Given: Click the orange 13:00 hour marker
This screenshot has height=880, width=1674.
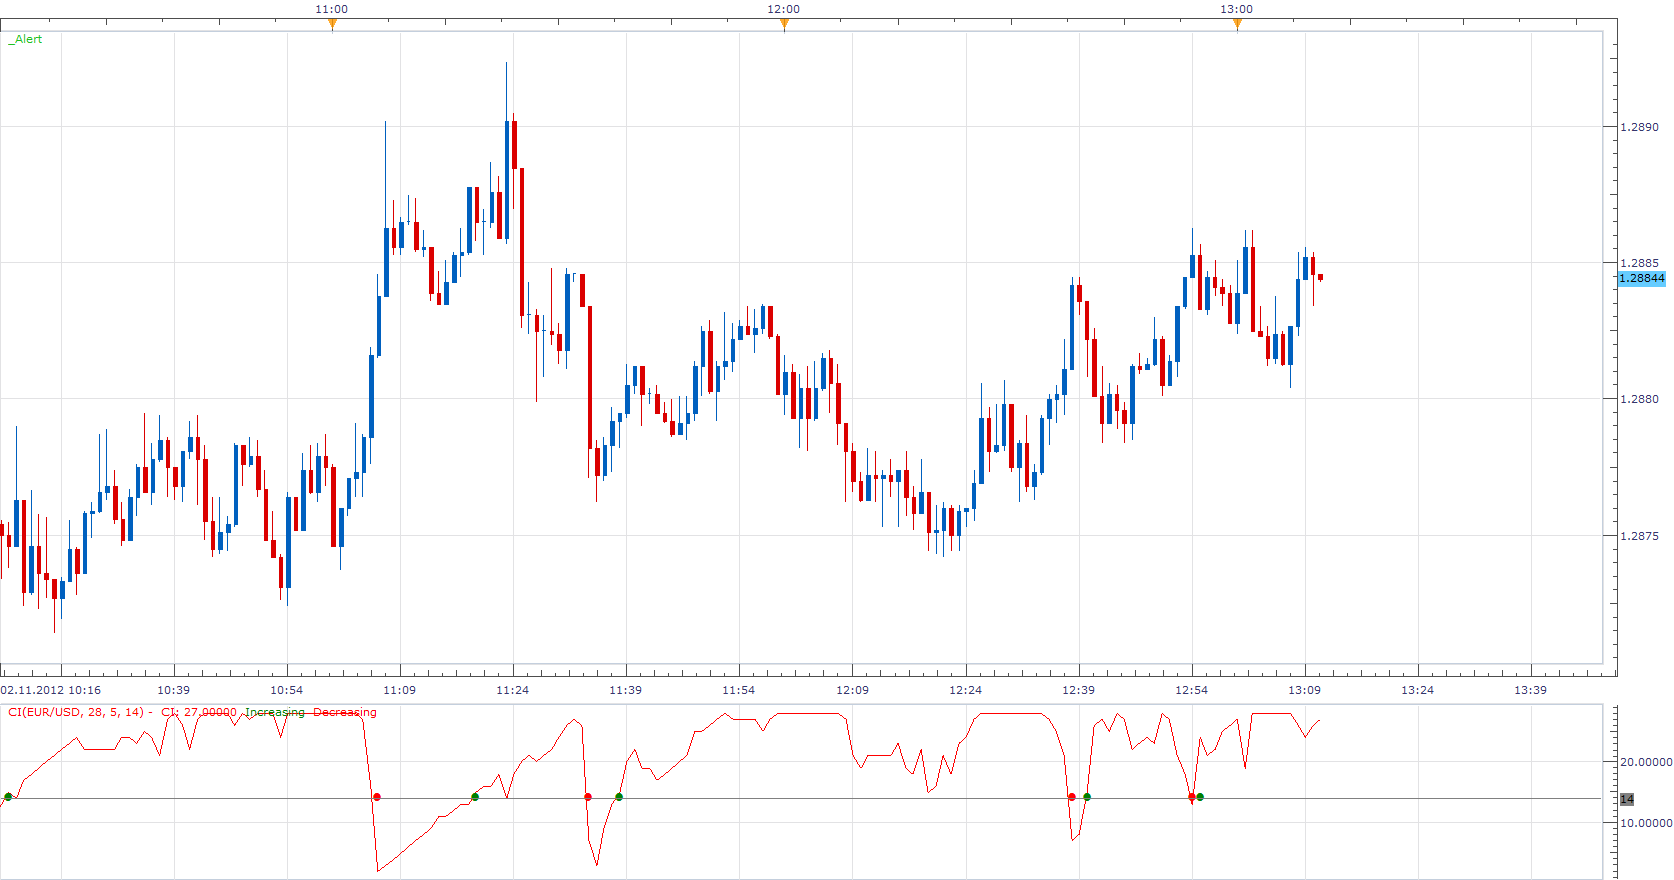Looking at the screenshot, I should pos(1237,25).
